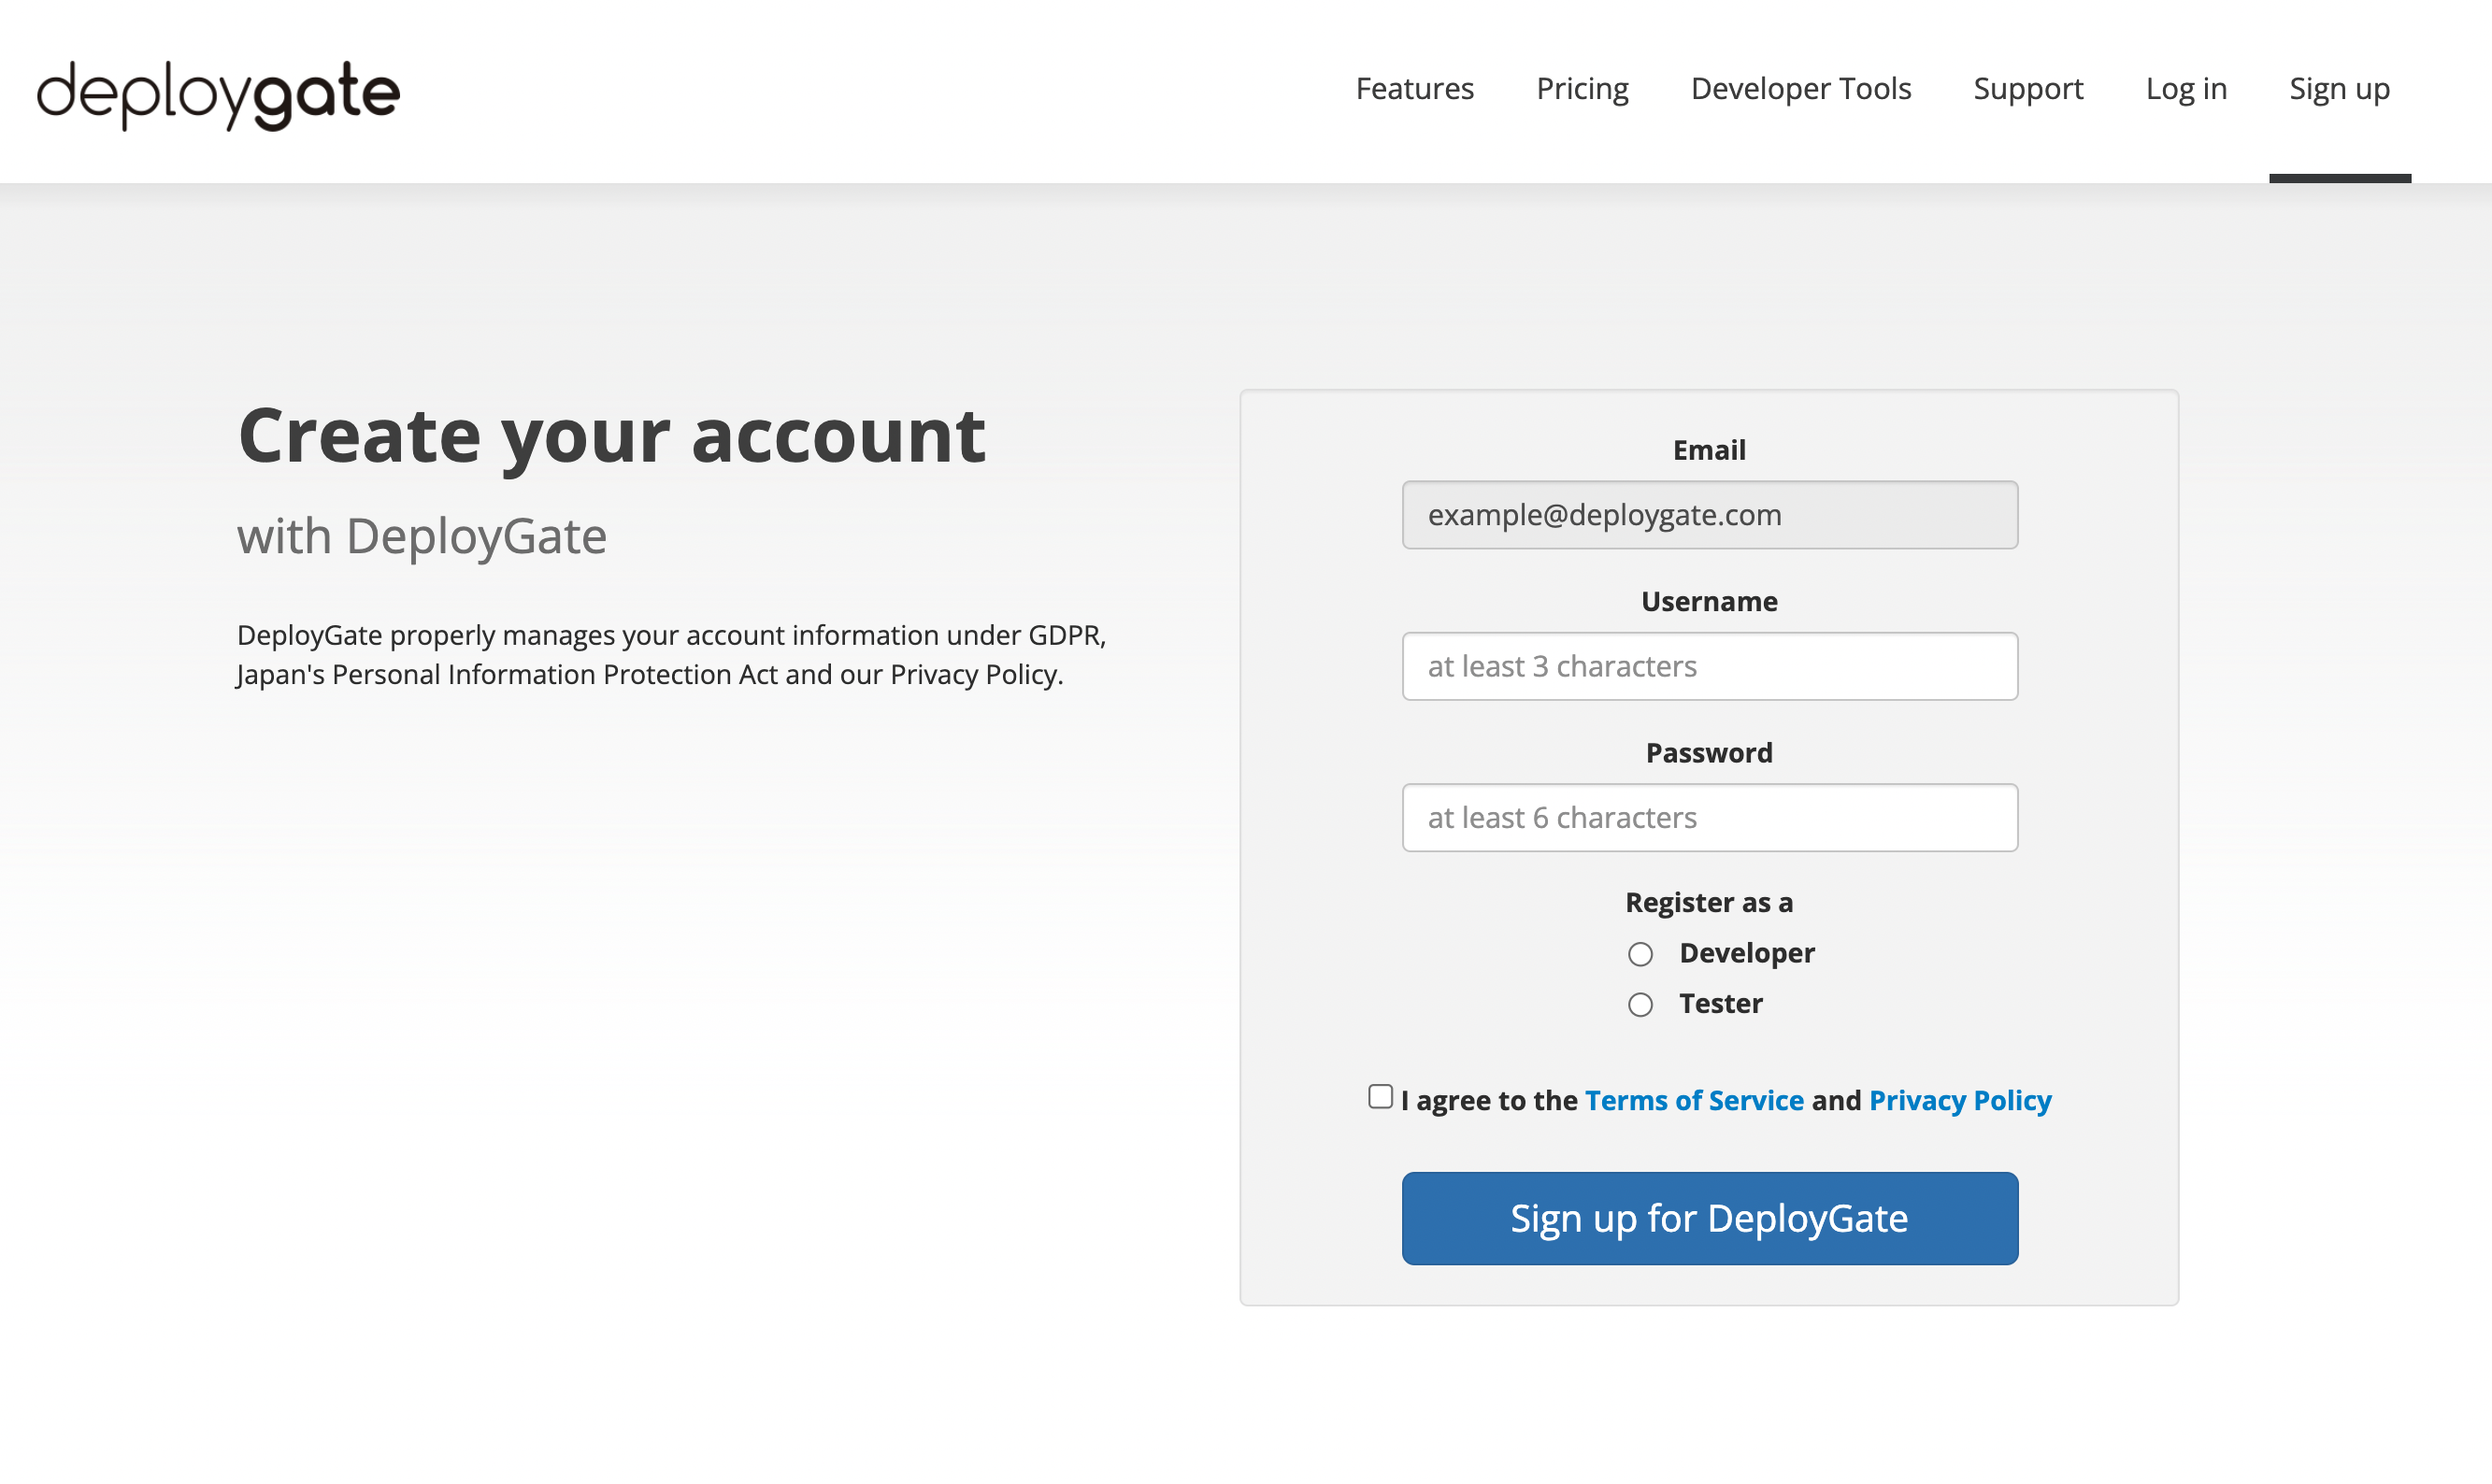The height and width of the screenshot is (1484, 2492).
Task: Check the I agree checkbox
Action: point(1380,1096)
